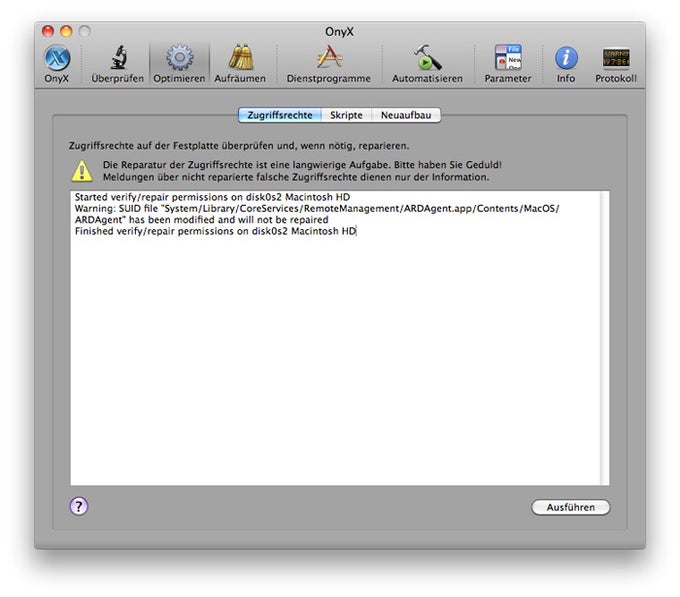Image resolution: width=680 pixels, height=597 pixels.
Task: Minimize the window with yellow button
Action: (66, 31)
